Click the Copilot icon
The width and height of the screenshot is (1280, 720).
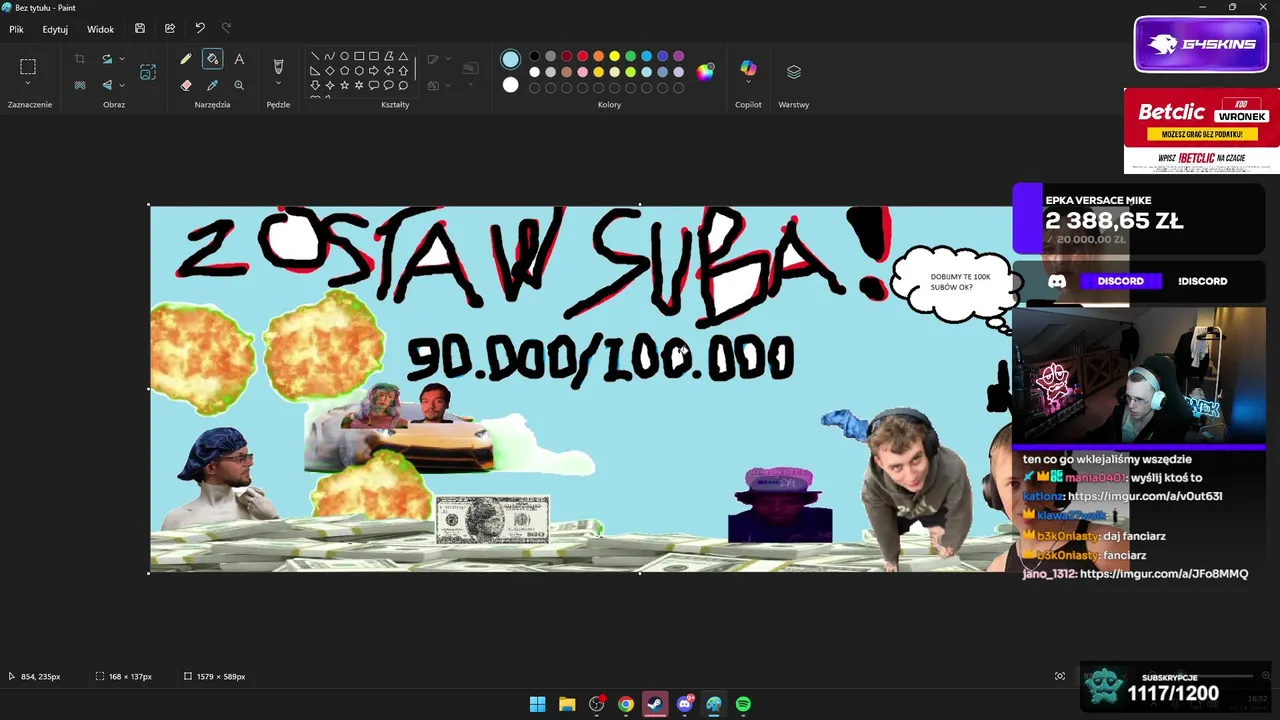[748, 68]
